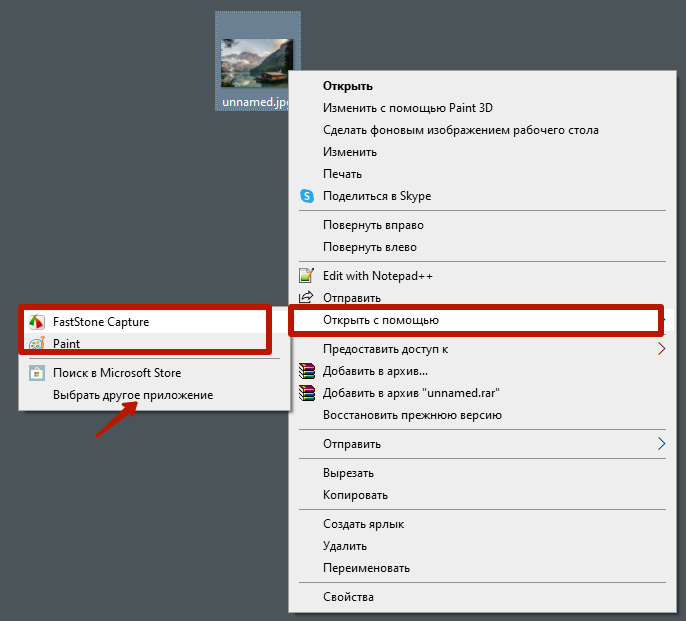Click the Microsoft Store bag icon

coord(37,373)
